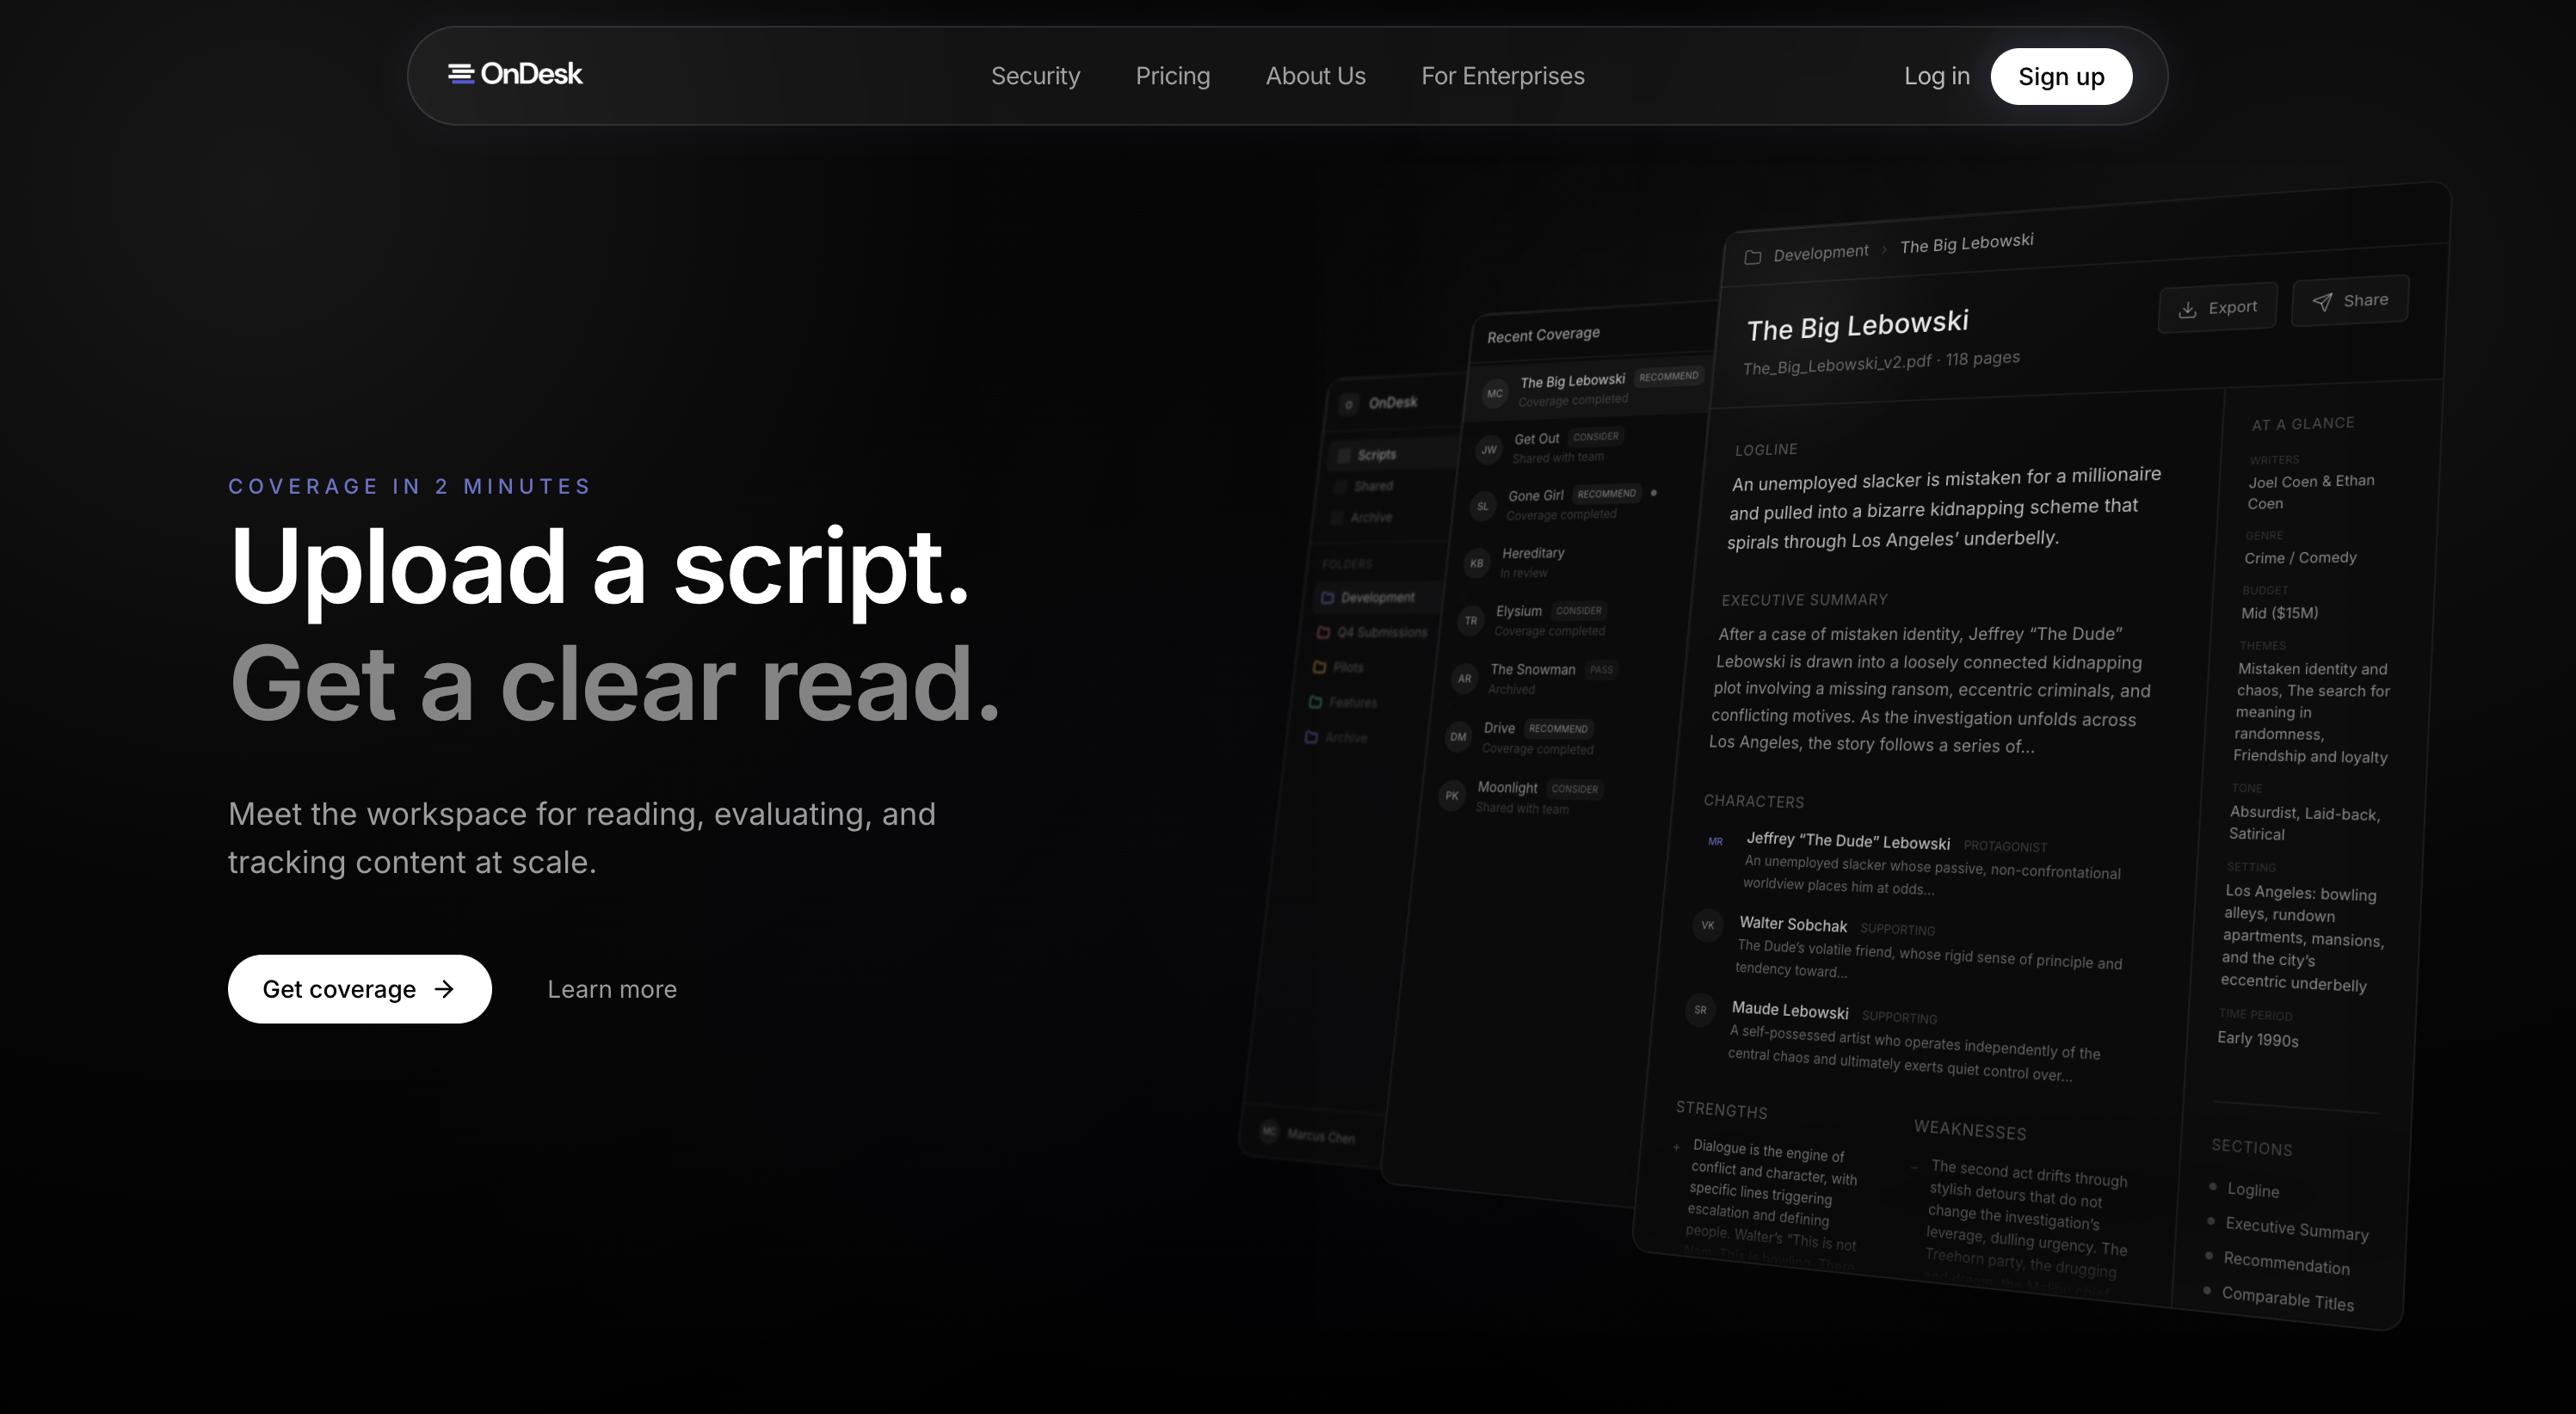Open the Archive folder under Folders
This screenshot has width=2576, height=1414.
pyautogui.click(x=1336, y=738)
